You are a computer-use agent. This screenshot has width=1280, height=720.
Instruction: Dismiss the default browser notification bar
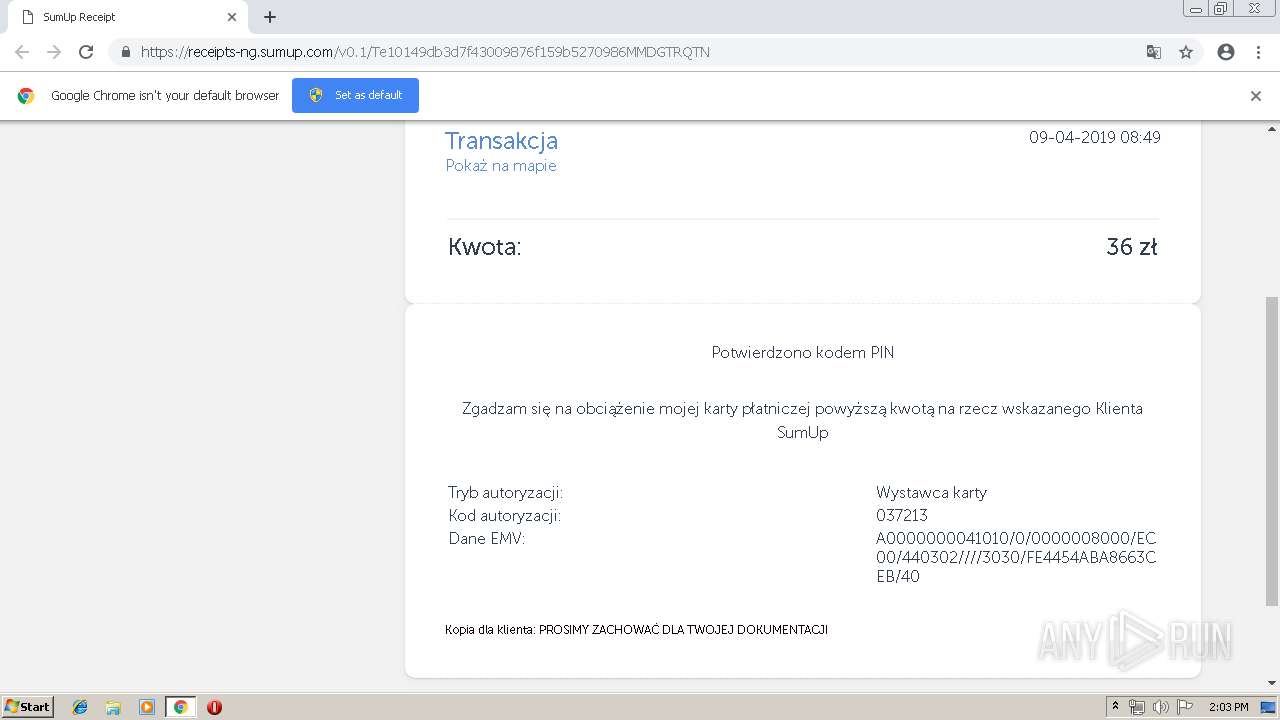[x=1256, y=96]
